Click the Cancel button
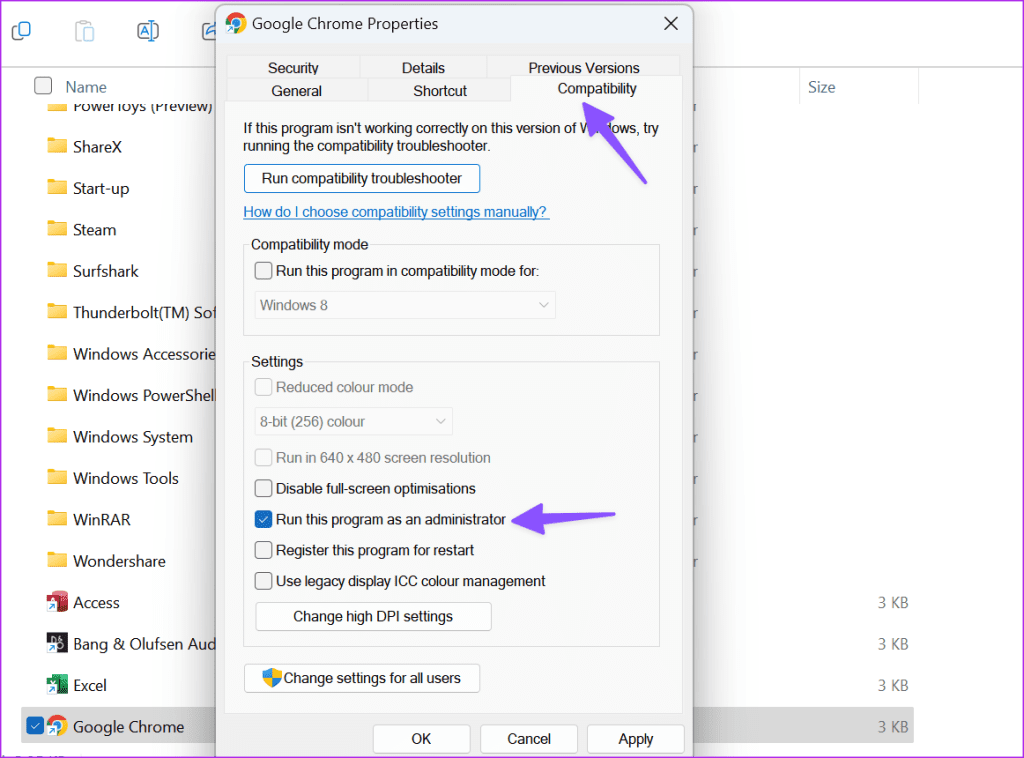1024x758 pixels. [529, 738]
